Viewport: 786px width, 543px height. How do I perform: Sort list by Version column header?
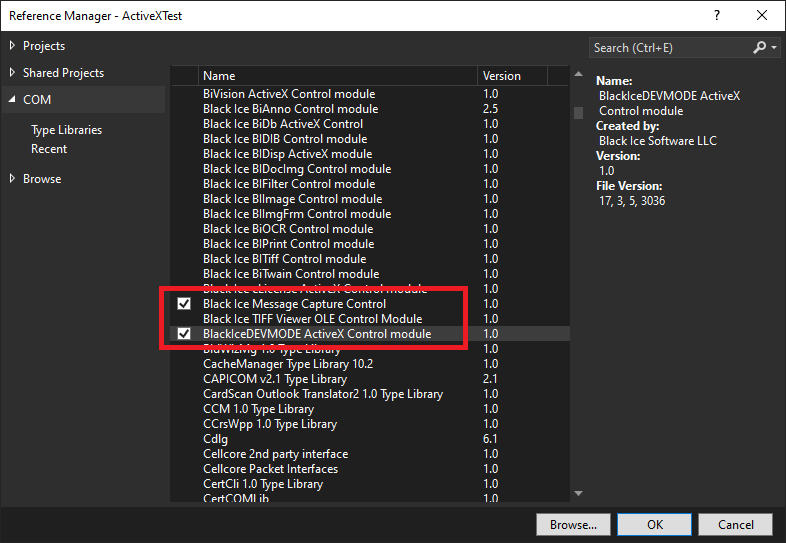[512, 76]
